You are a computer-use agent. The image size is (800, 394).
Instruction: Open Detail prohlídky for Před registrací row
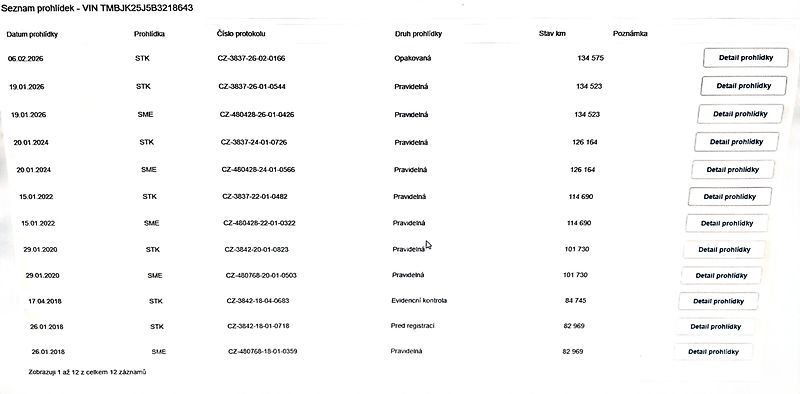pyautogui.click(x=715, y=326)
